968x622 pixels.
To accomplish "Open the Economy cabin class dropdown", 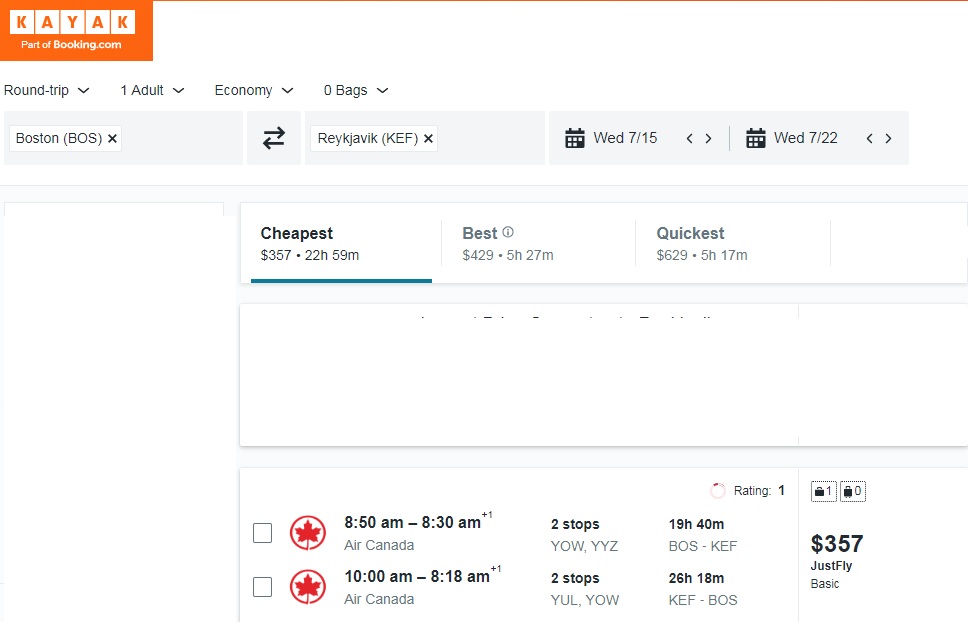I will [254, 90].
